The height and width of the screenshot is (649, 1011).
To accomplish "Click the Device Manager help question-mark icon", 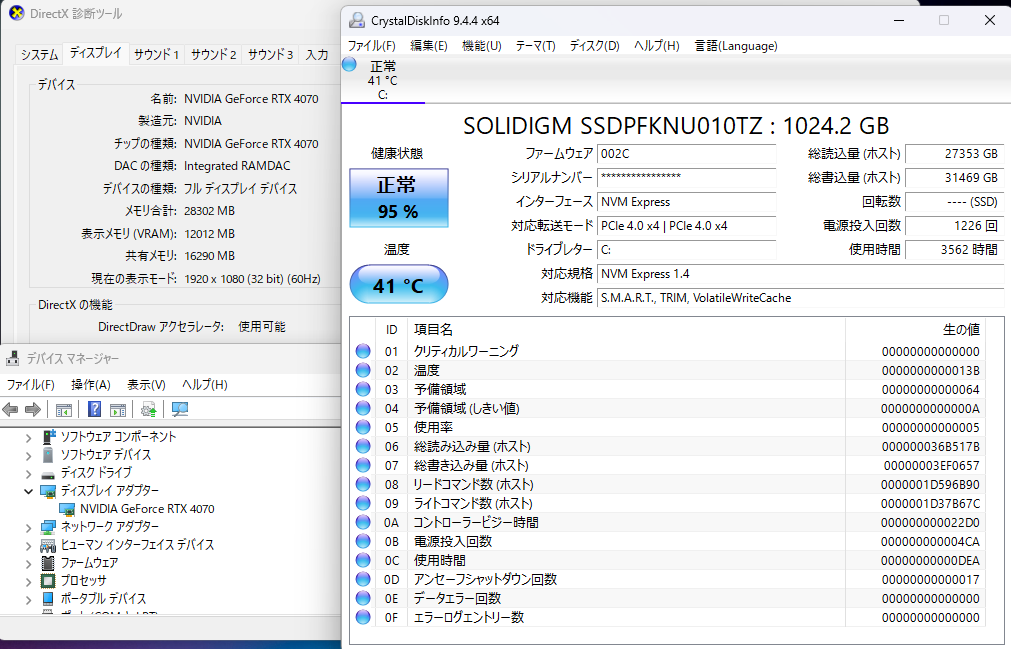I will [x=94, y=409].
